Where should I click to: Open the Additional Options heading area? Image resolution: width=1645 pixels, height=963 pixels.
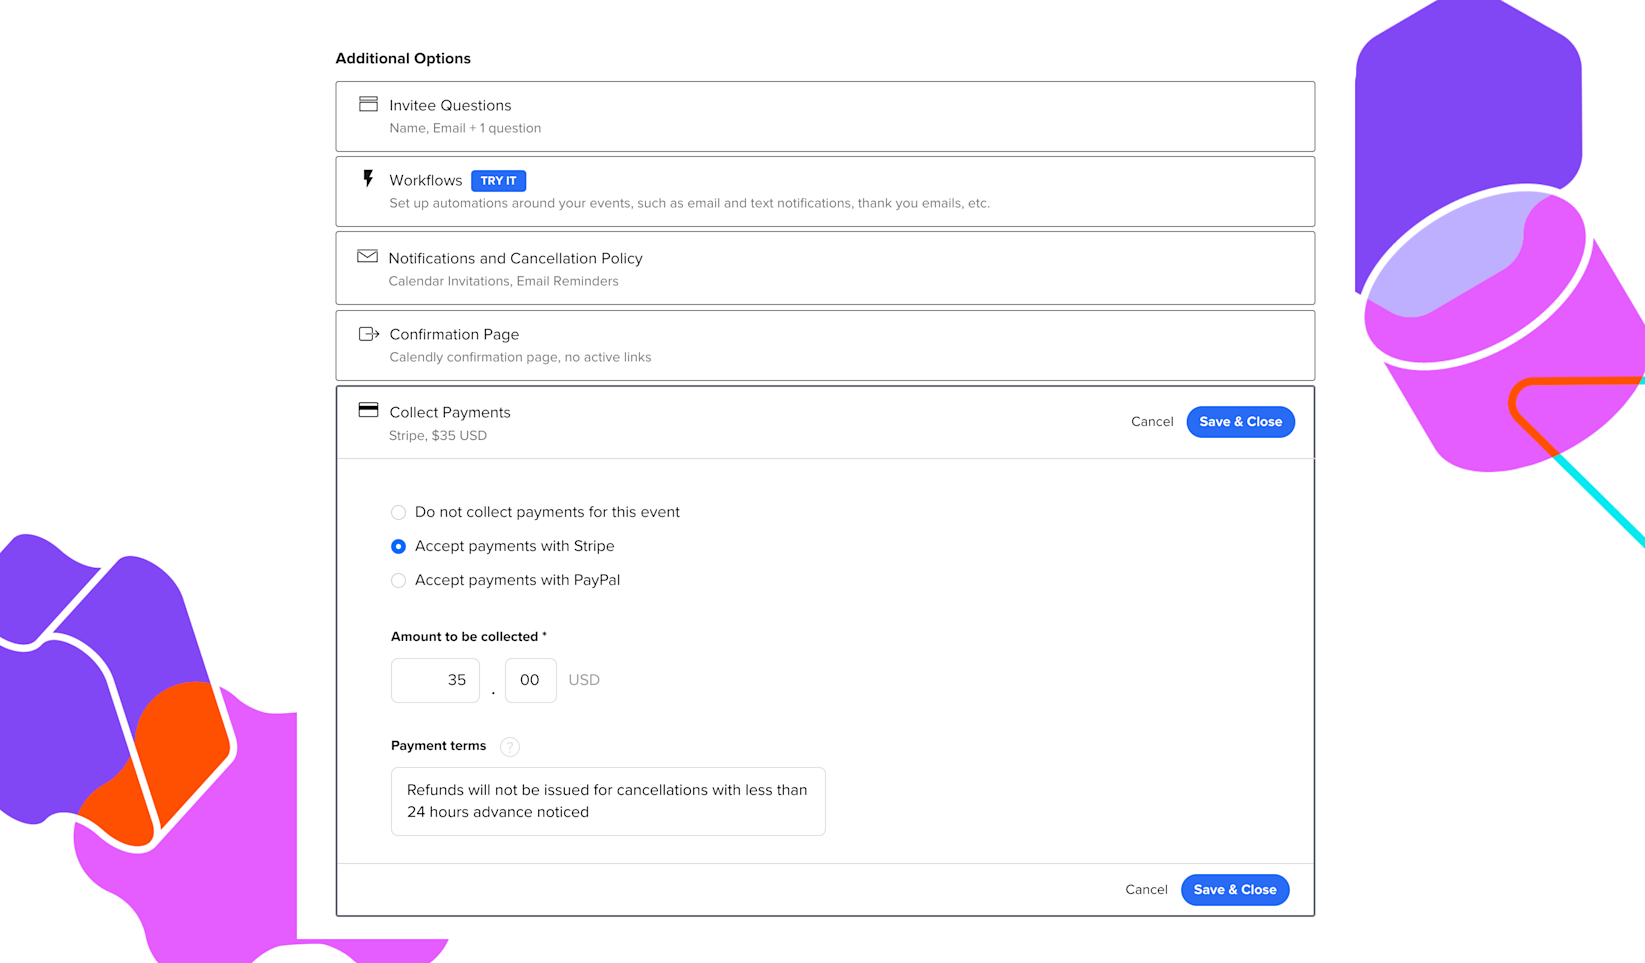coord(403,58)
